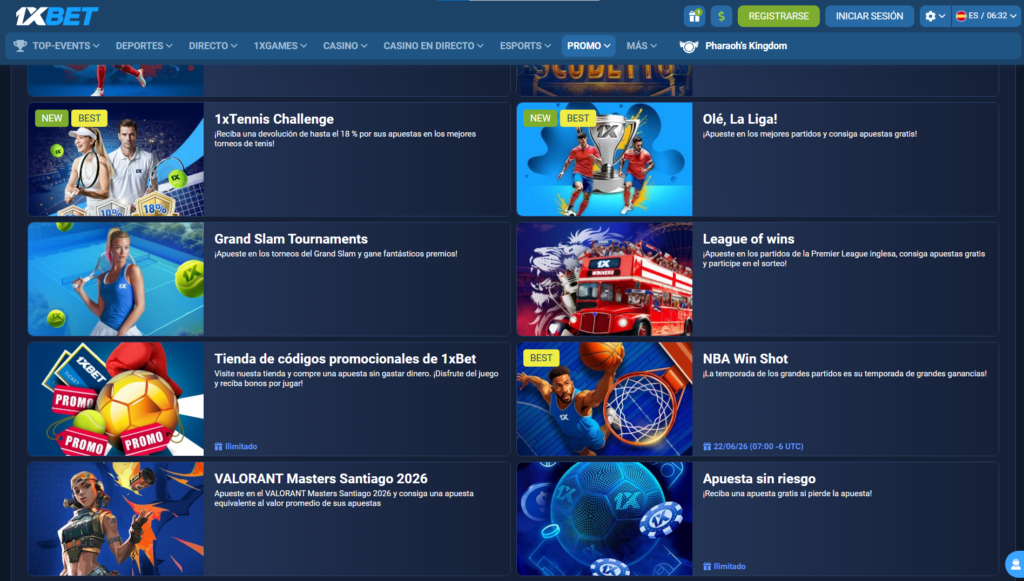Expand the Casino en Directo dropdown
The width and height of the screenshot is (1024, 581).
pos(433,46)
